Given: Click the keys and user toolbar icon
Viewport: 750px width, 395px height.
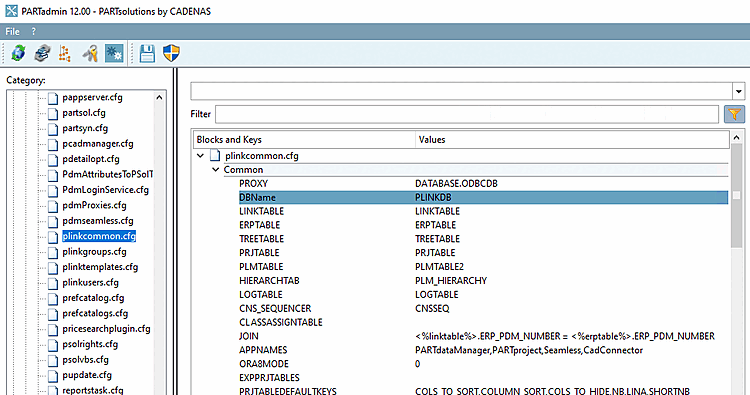Looking at the screenshot, I should click(90, 53).
